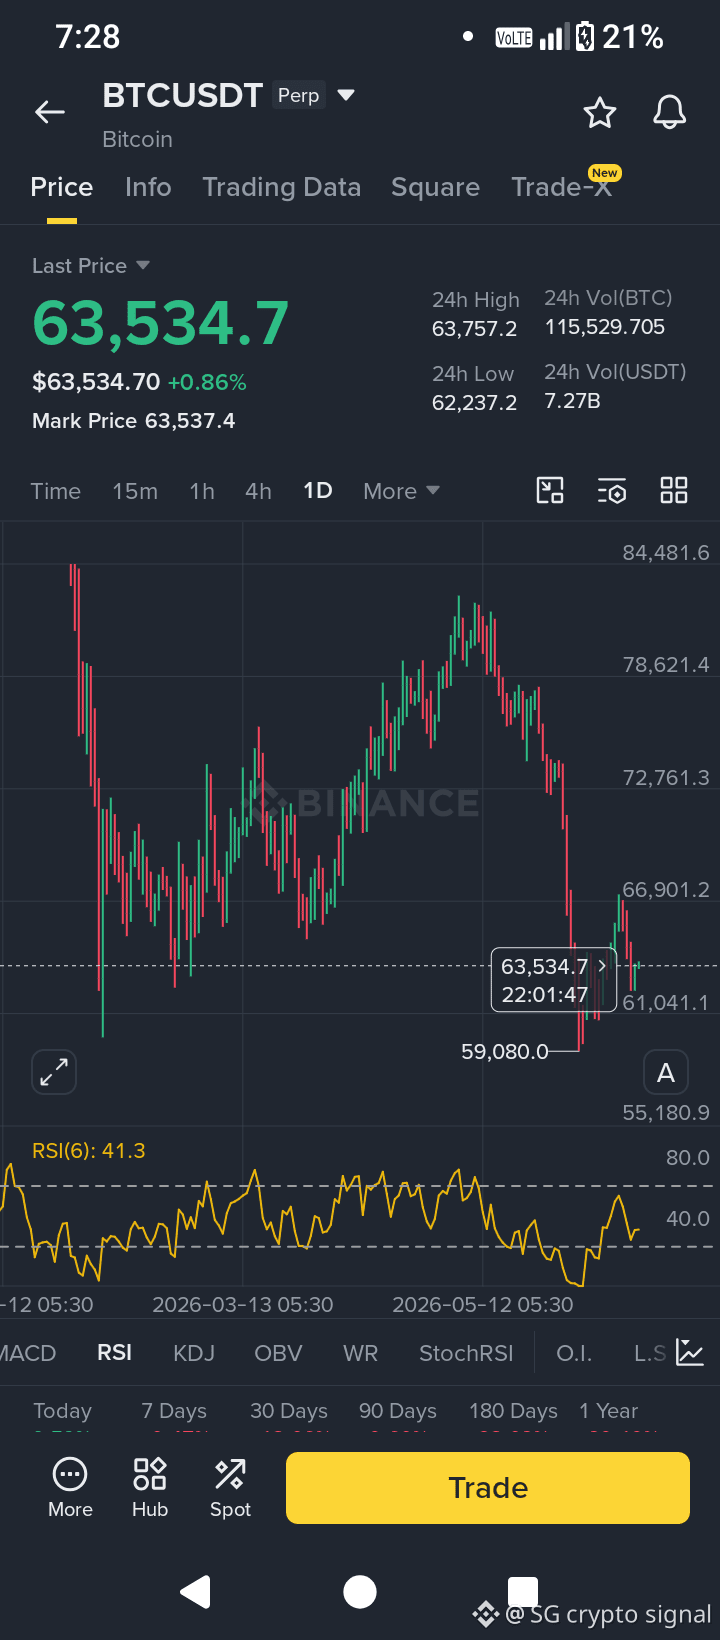Screen dimensions: 720x1640
Task: Select the 1D interval
Action: coord(318,491)
